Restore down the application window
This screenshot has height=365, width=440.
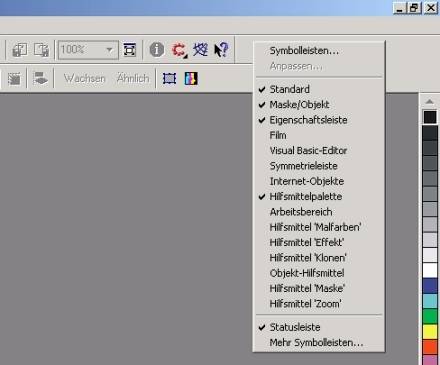point(414,7)
